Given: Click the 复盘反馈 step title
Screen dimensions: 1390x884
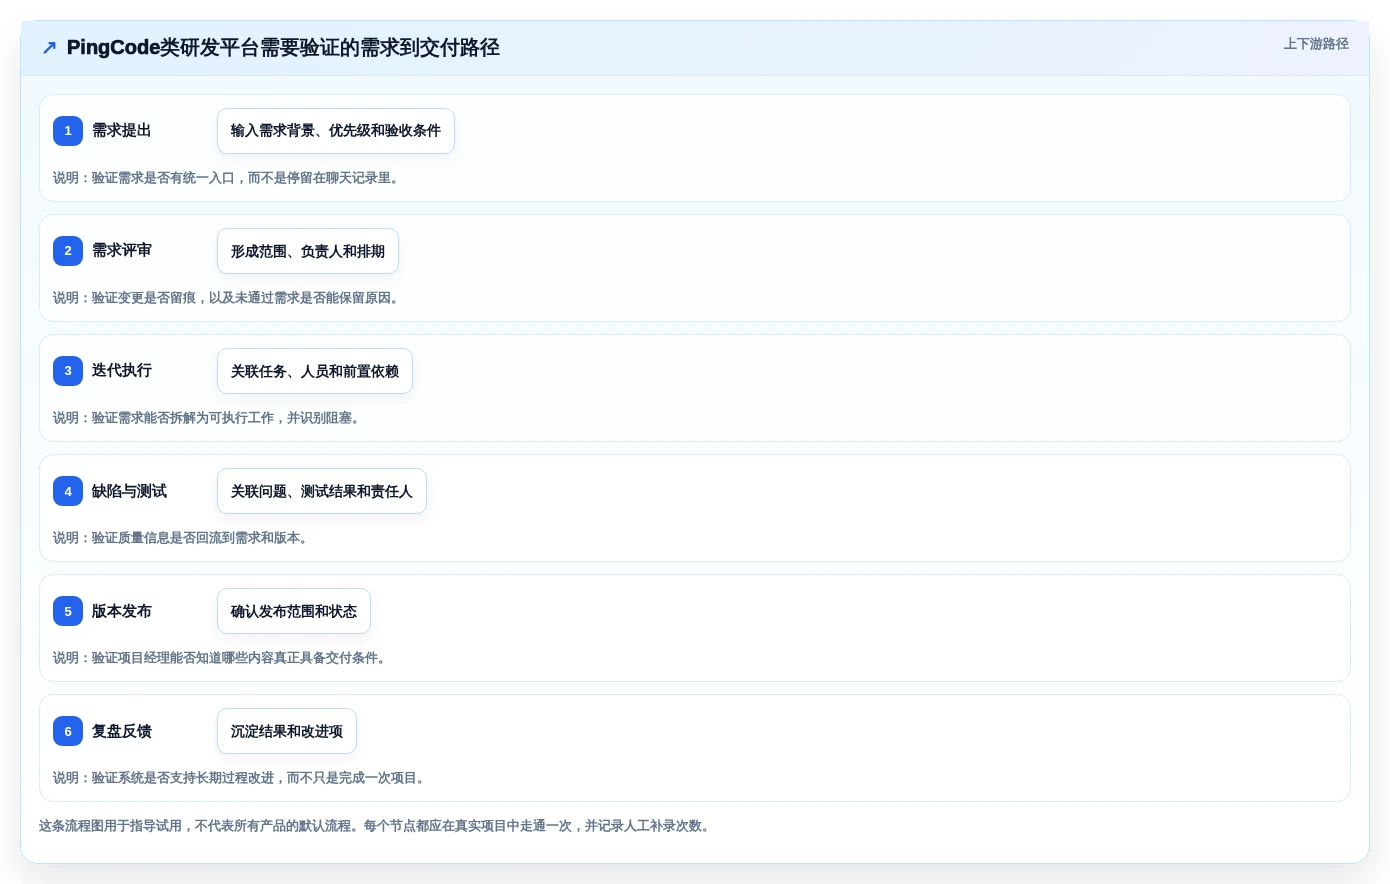Looking at the screenshot, I should (122, 731).
